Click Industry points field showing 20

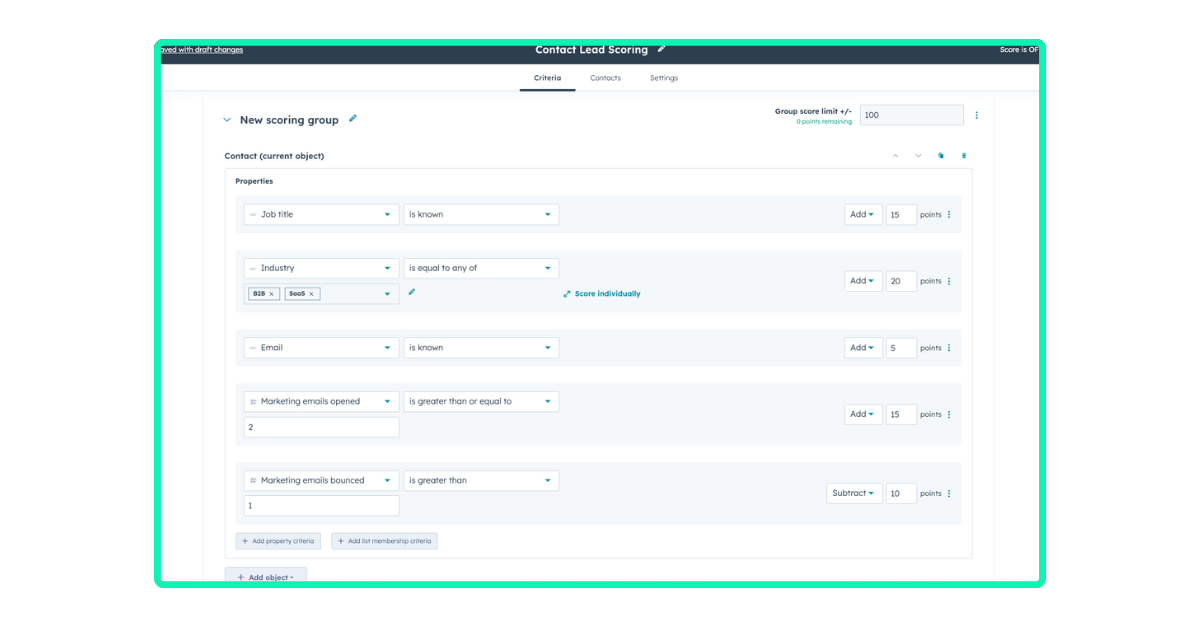[901, 281]
